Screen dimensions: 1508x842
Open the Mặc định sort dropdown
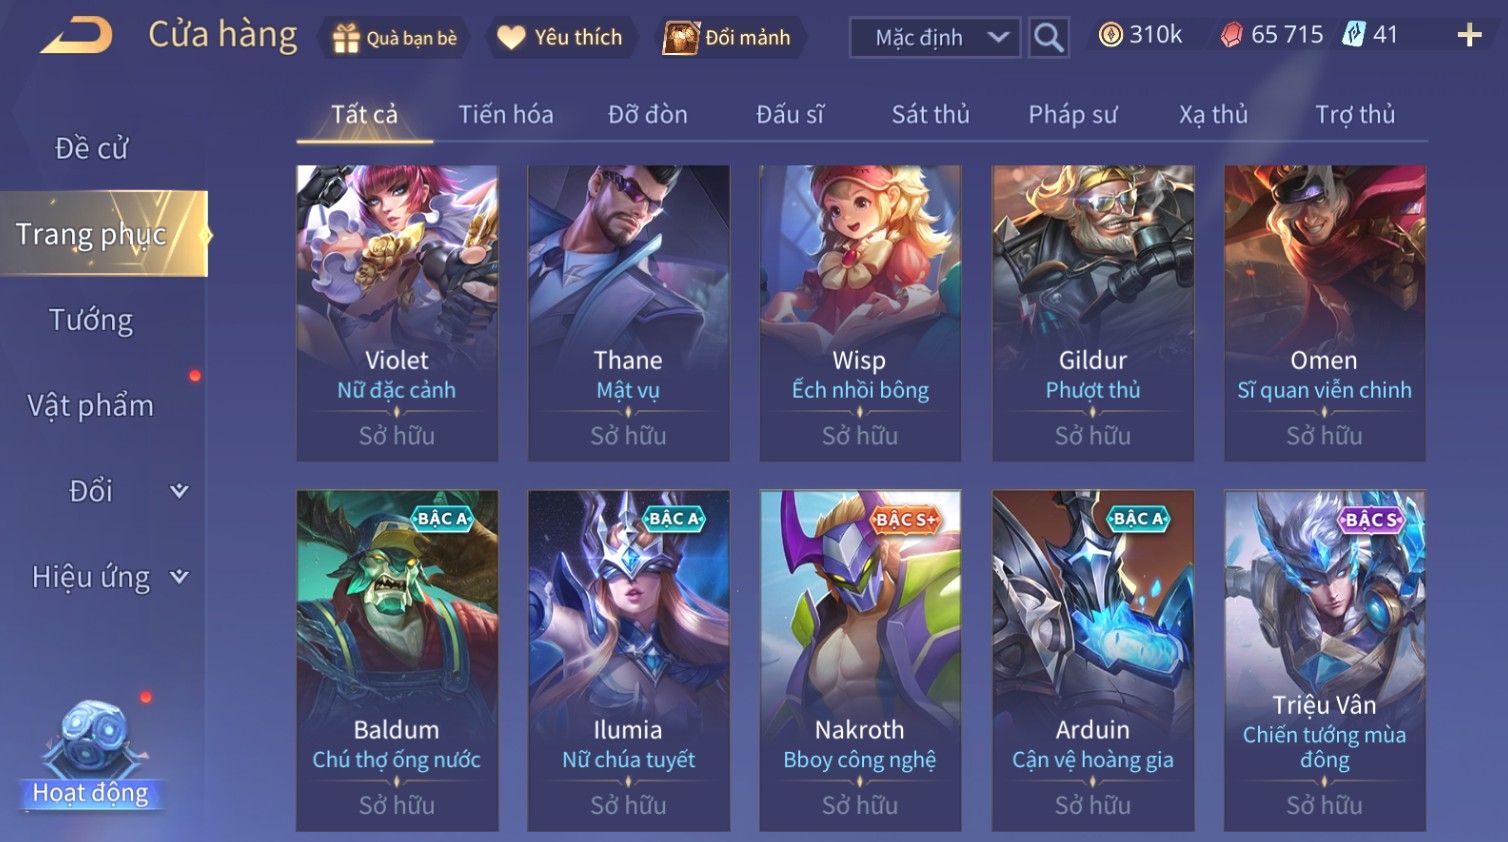tap(935, 38)
